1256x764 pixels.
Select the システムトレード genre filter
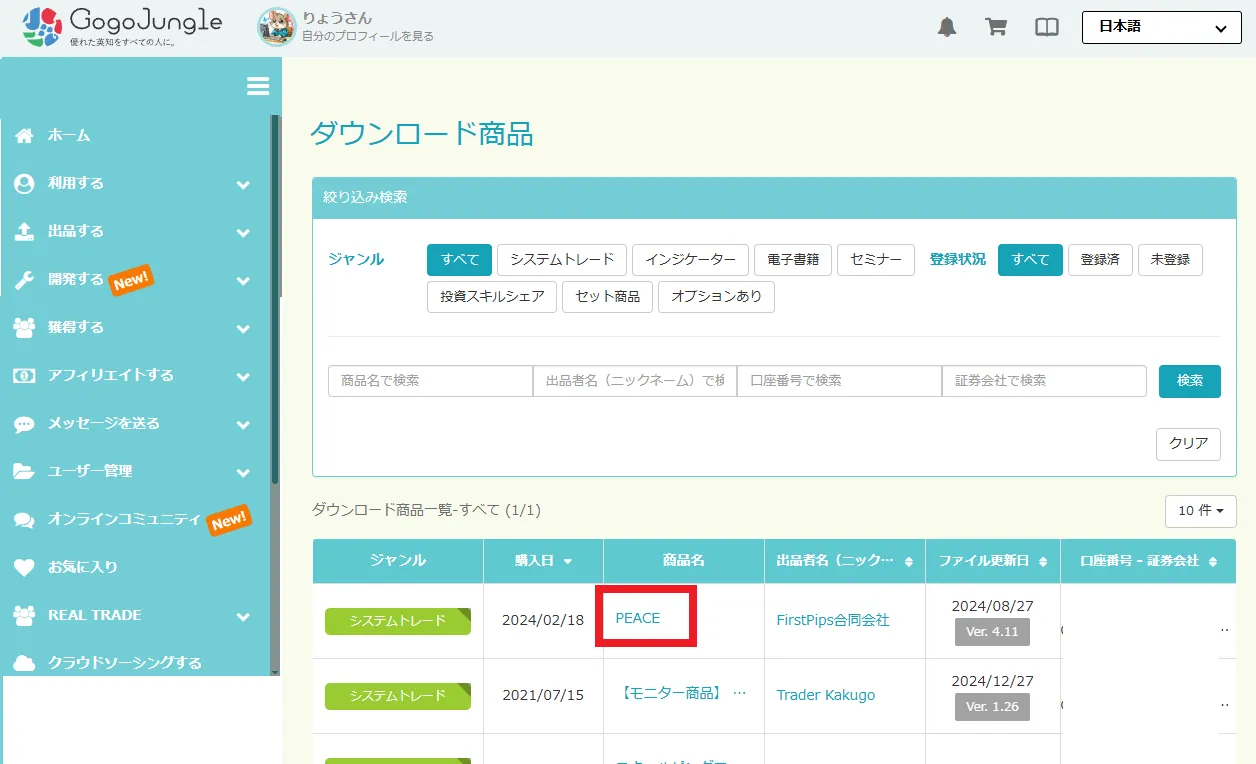pyautogui.click(x=561, y=260)
